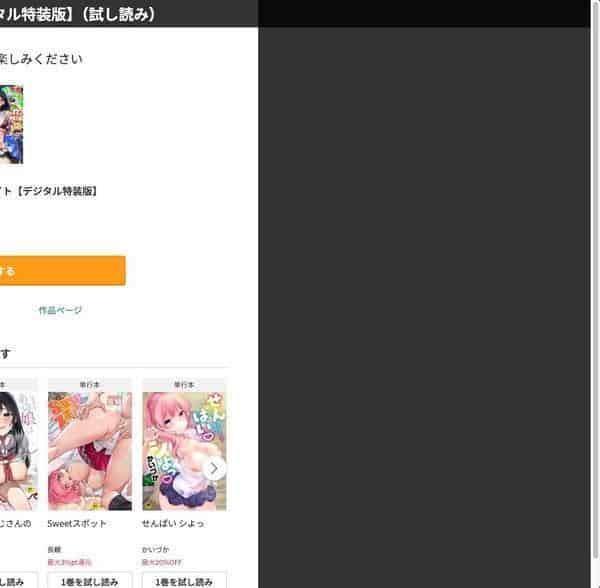Click the pink discount label under せんぱい シよっ
600x588 pixels.
(x=161, y=562)
